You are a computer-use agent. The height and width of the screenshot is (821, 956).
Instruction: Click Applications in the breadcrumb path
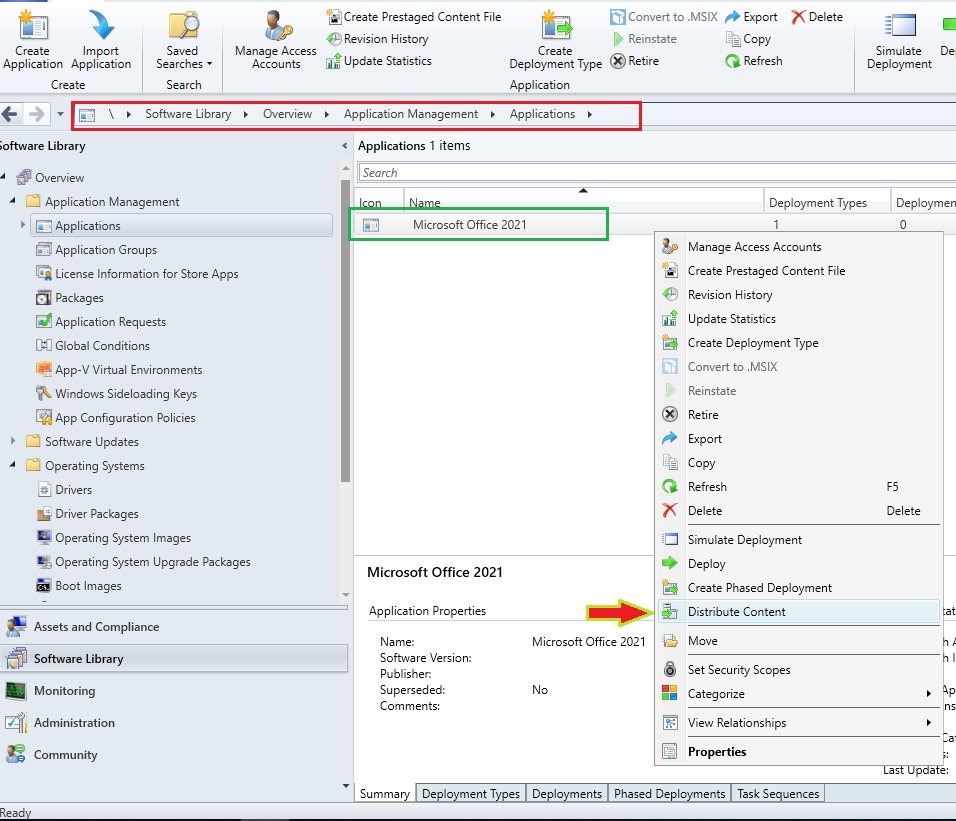[543, 114]
